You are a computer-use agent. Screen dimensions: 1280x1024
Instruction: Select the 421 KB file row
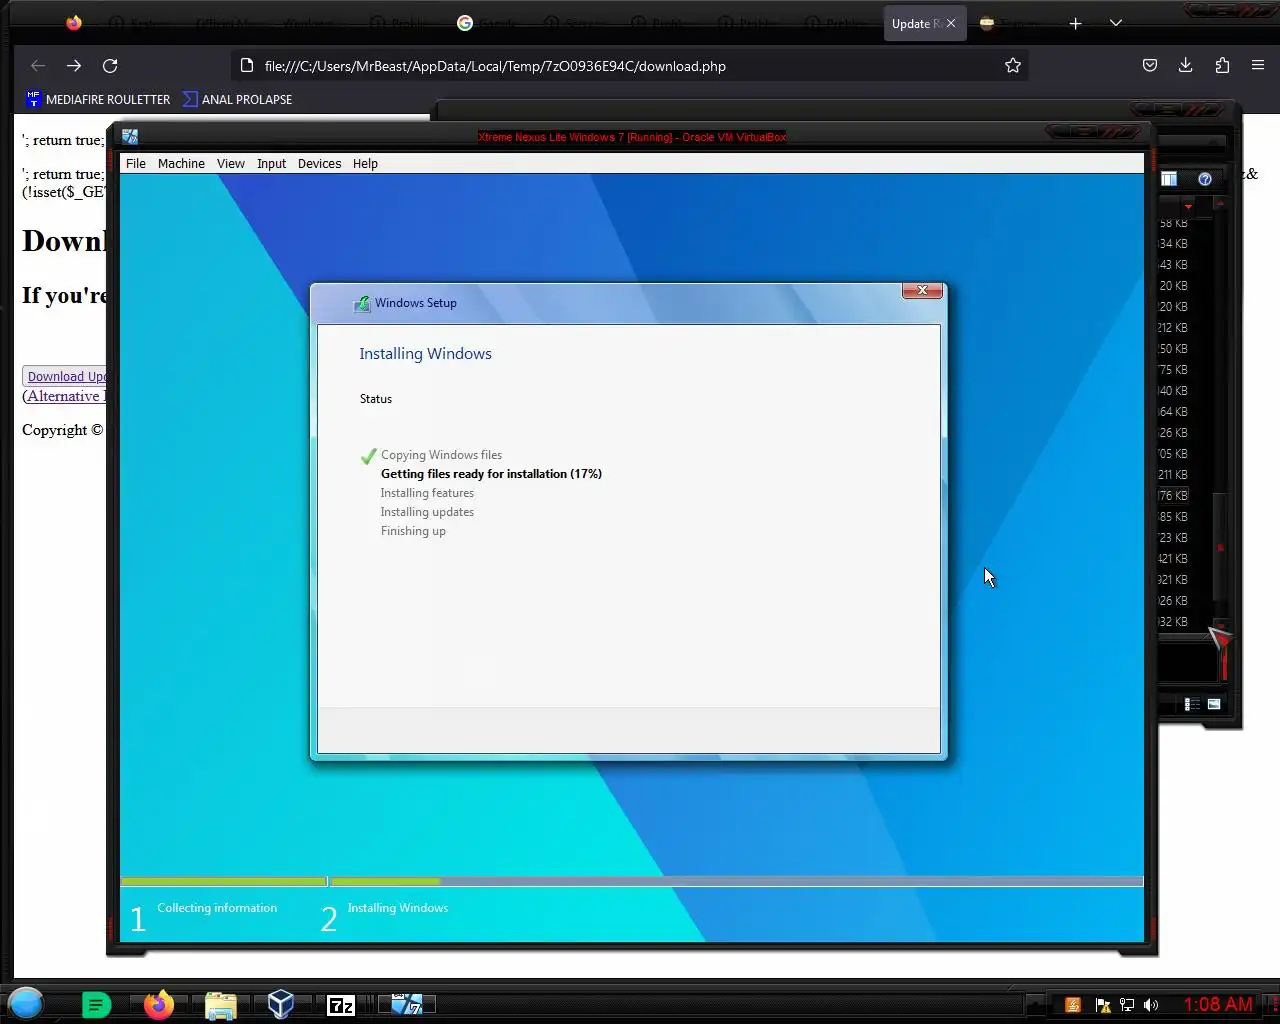click(x=1174, y=559)
